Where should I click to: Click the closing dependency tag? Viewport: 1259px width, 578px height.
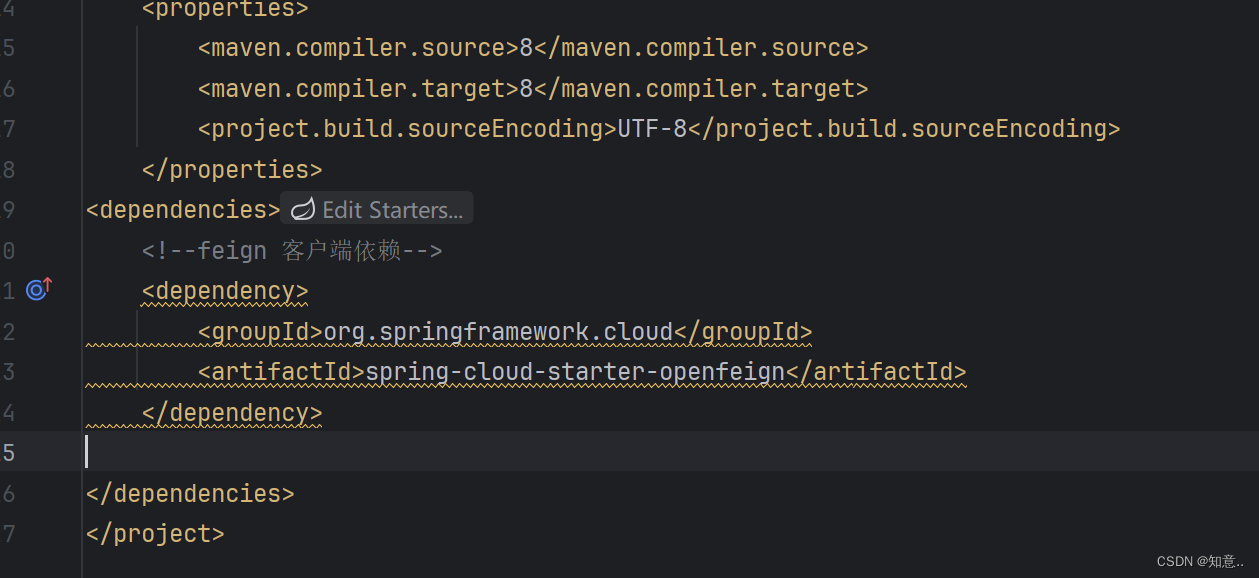point(232,412)
